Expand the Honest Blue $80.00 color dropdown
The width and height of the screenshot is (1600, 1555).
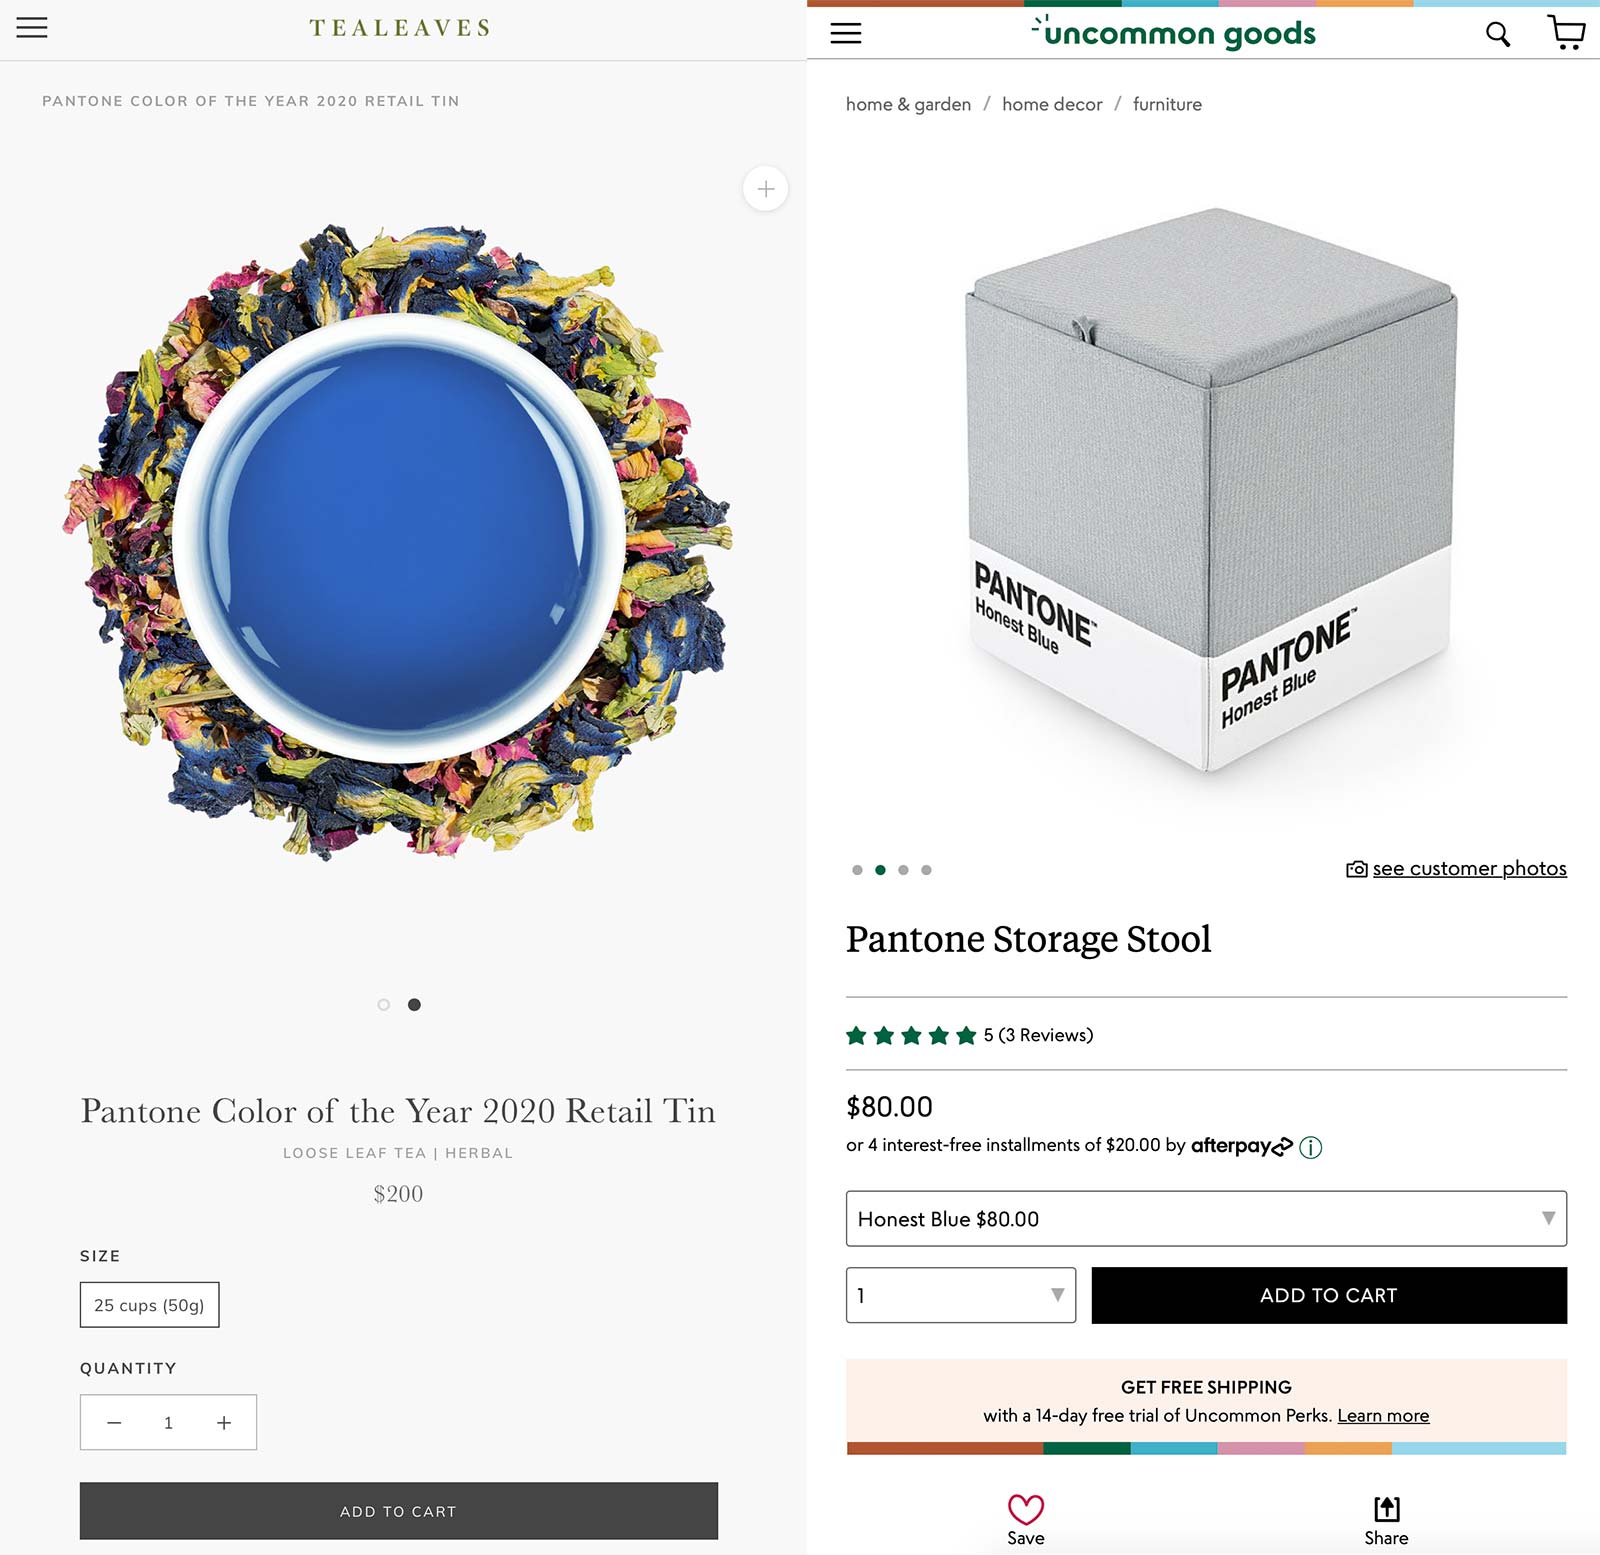tap(1205, 1219)
